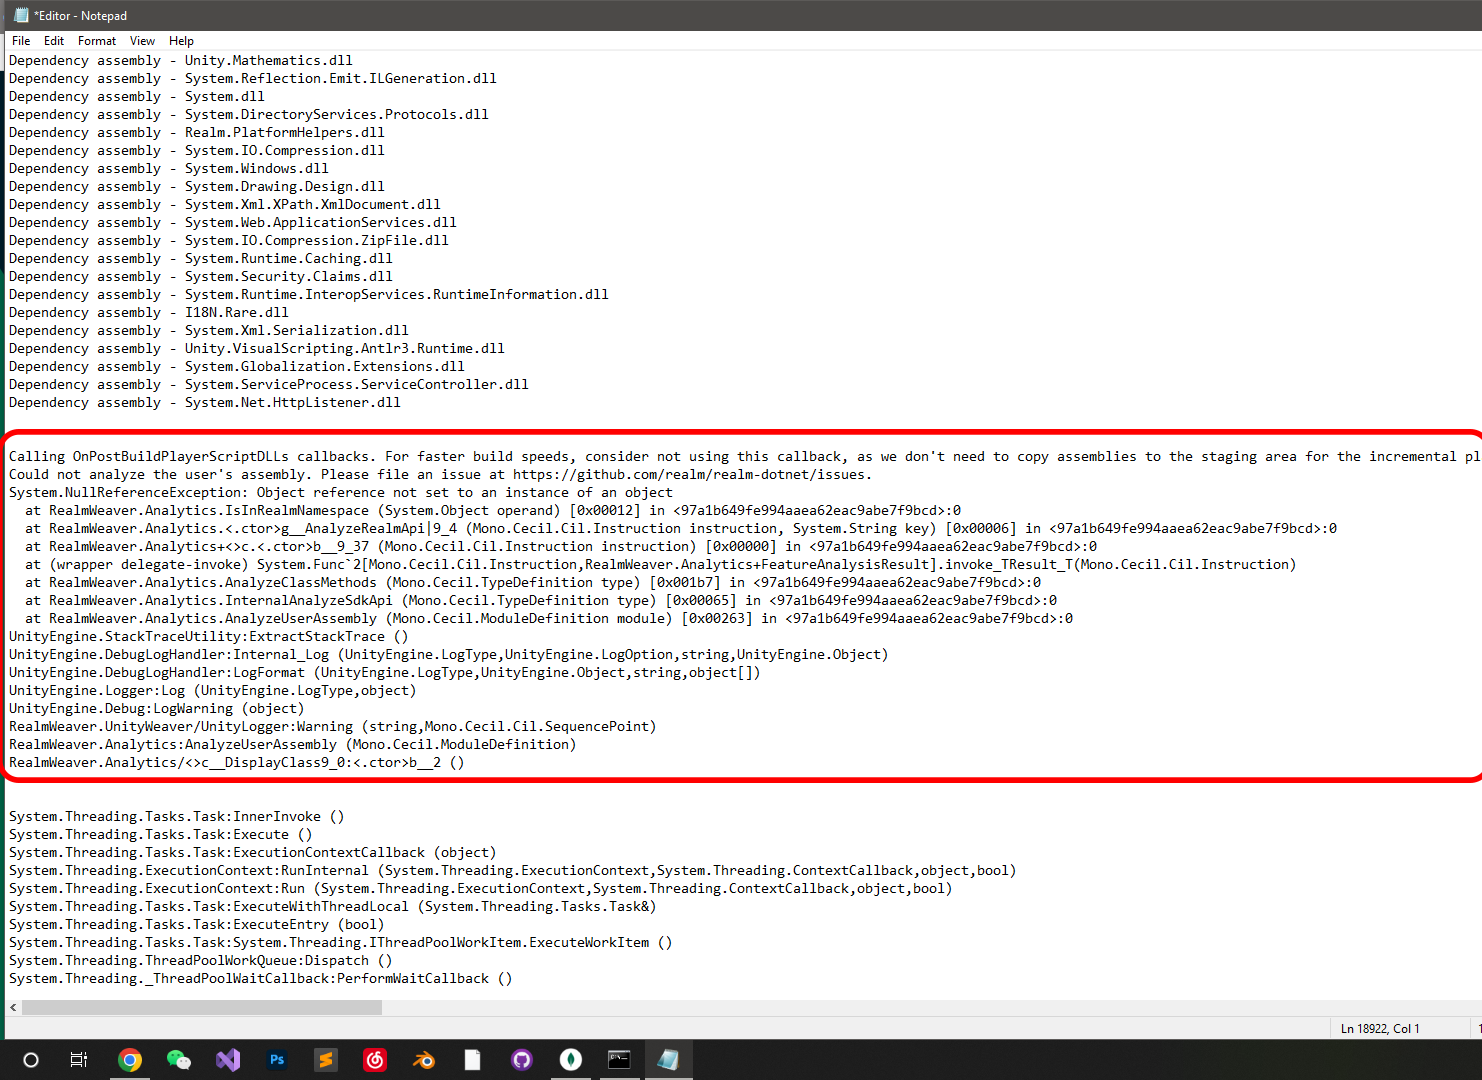Viewport: 1482px width, 1080px height.
Task: Click the ThreadPoolWorkQueue:Dispatch line
Action: pos(201,961)
